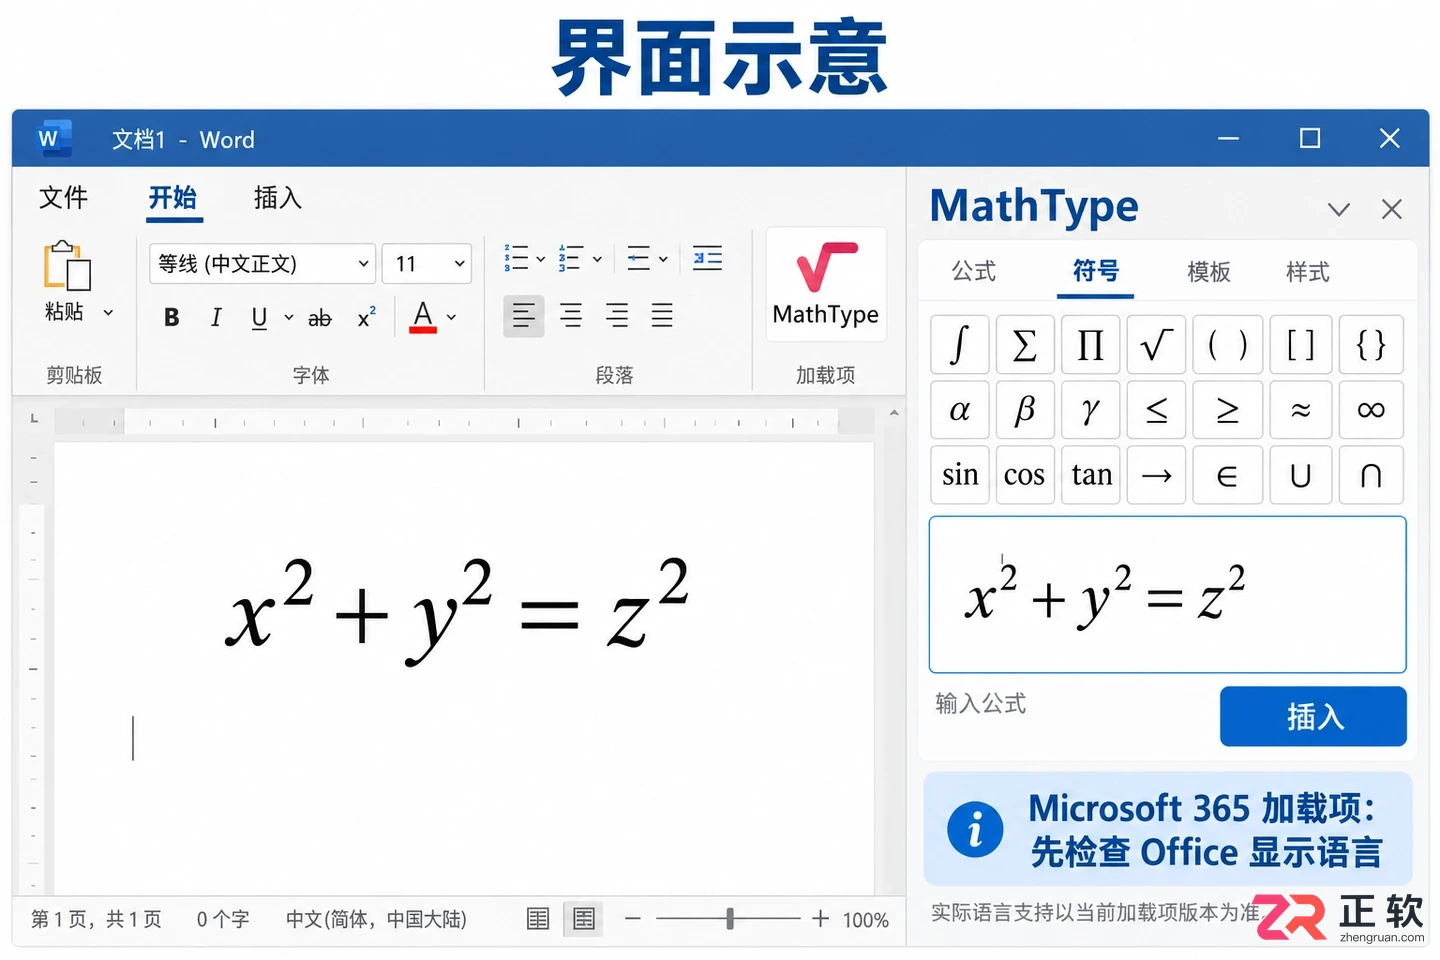Insert the infinity symbol
This screenshot has height=960, width=1440.
pos(1371,410)
